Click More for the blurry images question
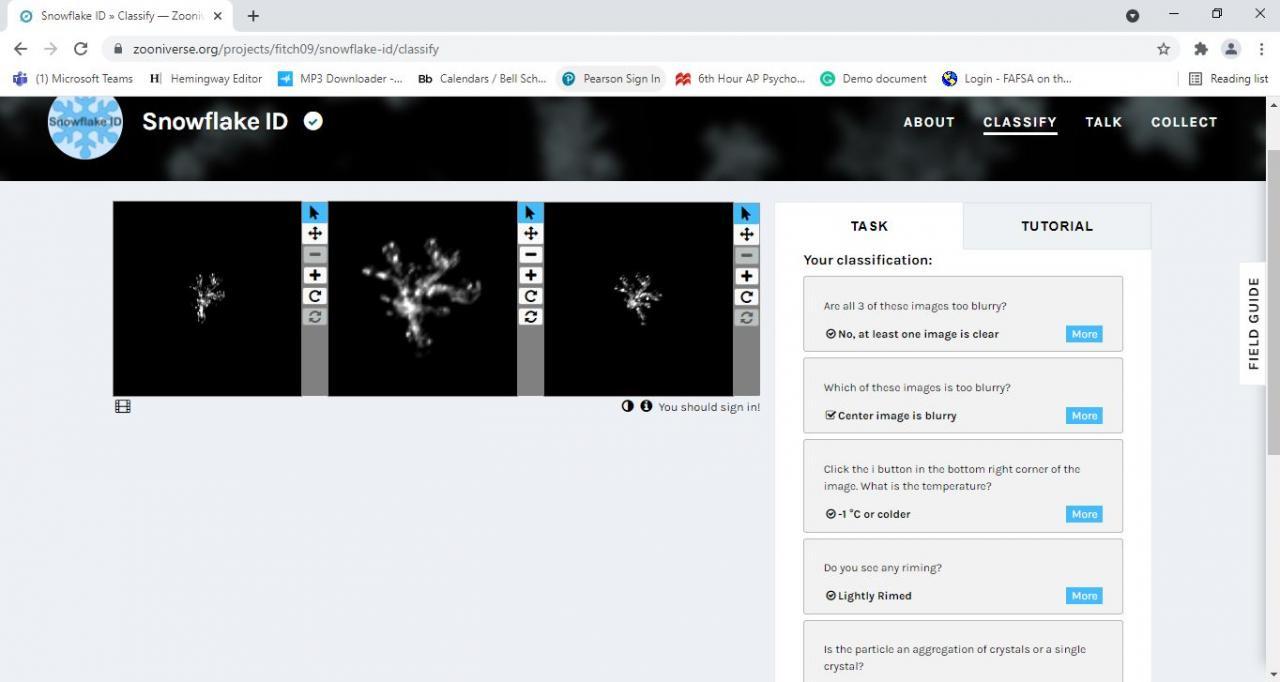Viewport: 1280px width, 682px height. [x=1084, y=334]
